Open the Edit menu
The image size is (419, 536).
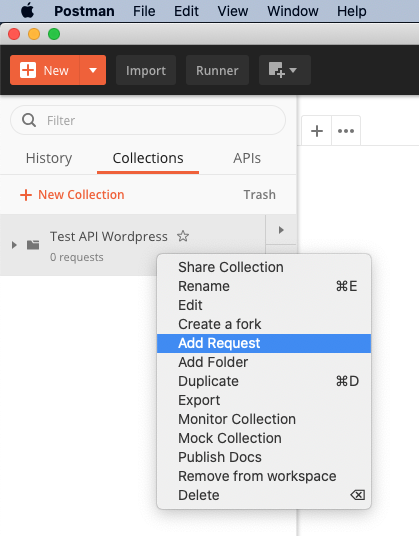[186, 11]
